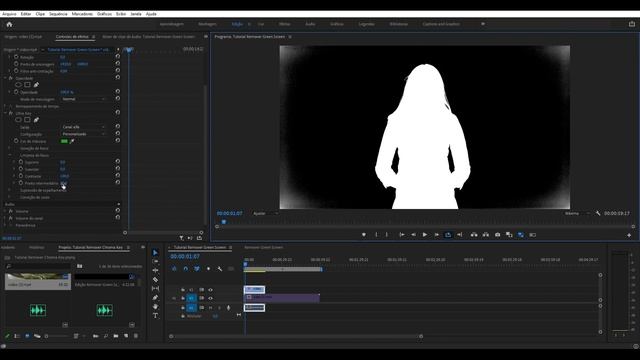The image size is (640, 360).
Task: Play the Program monitor preview
Action: click(x=424, y=235)
